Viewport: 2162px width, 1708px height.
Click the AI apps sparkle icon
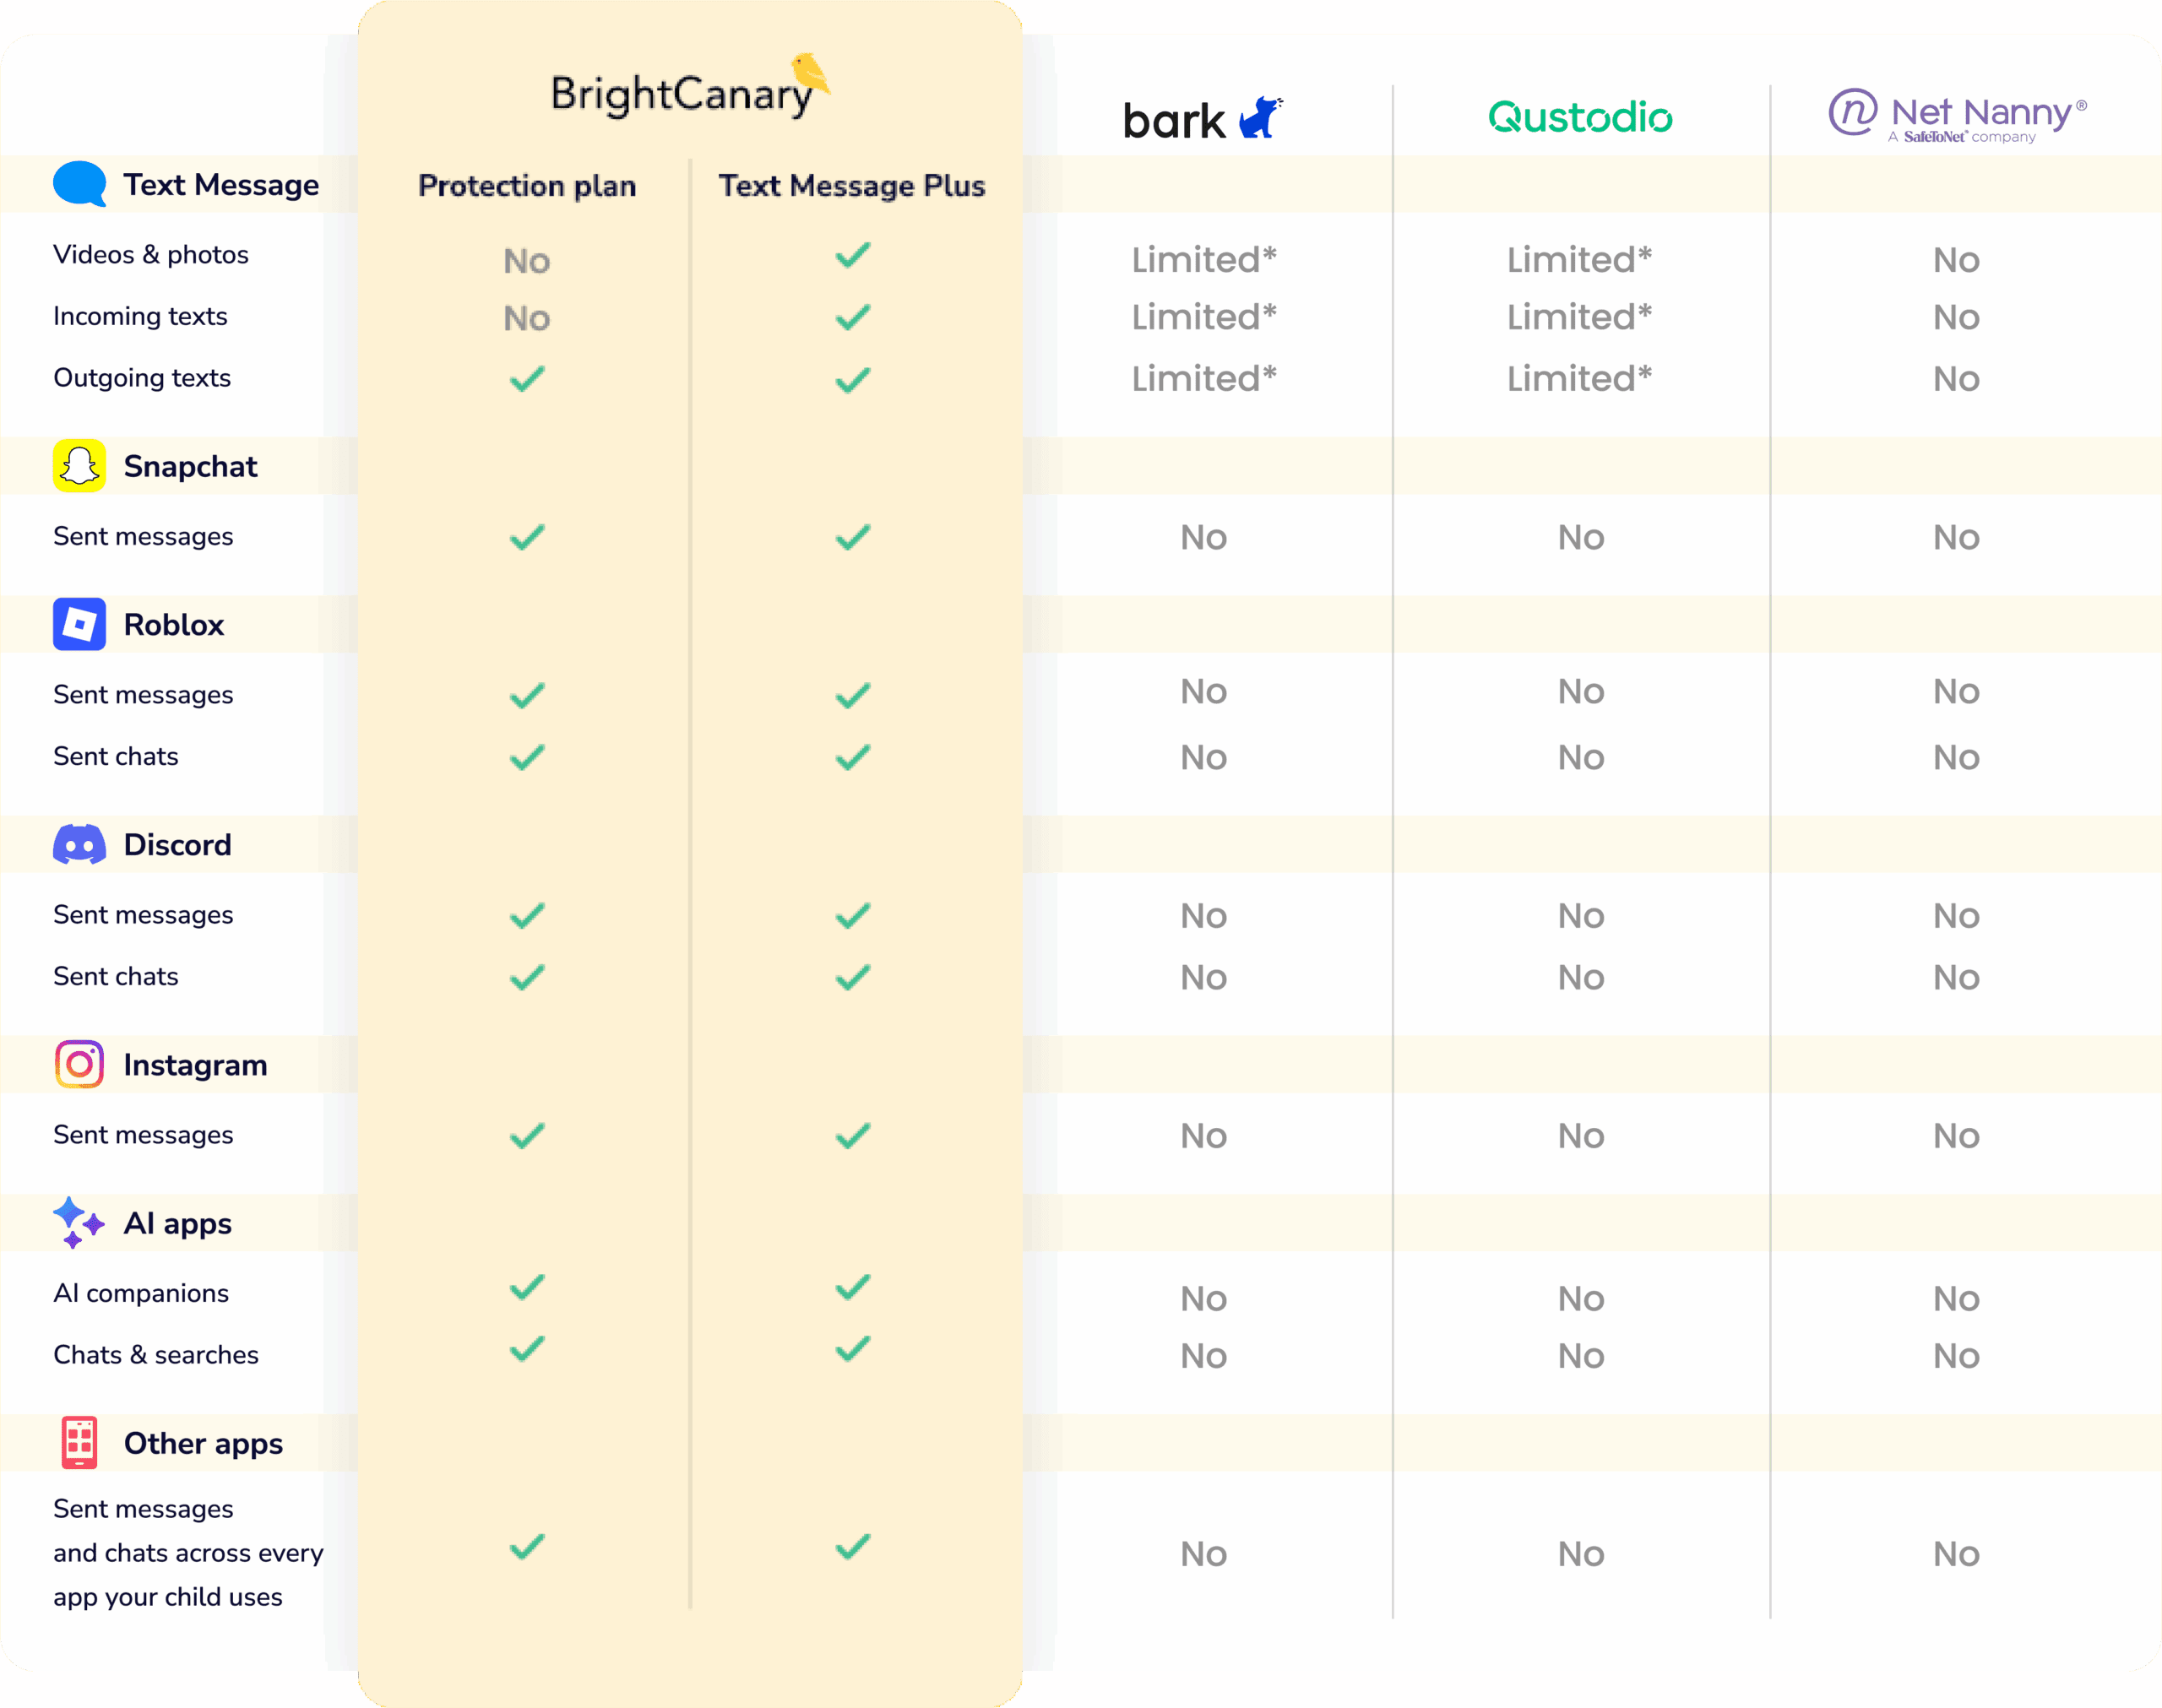pyautogui.click(x=78, y=1222)
